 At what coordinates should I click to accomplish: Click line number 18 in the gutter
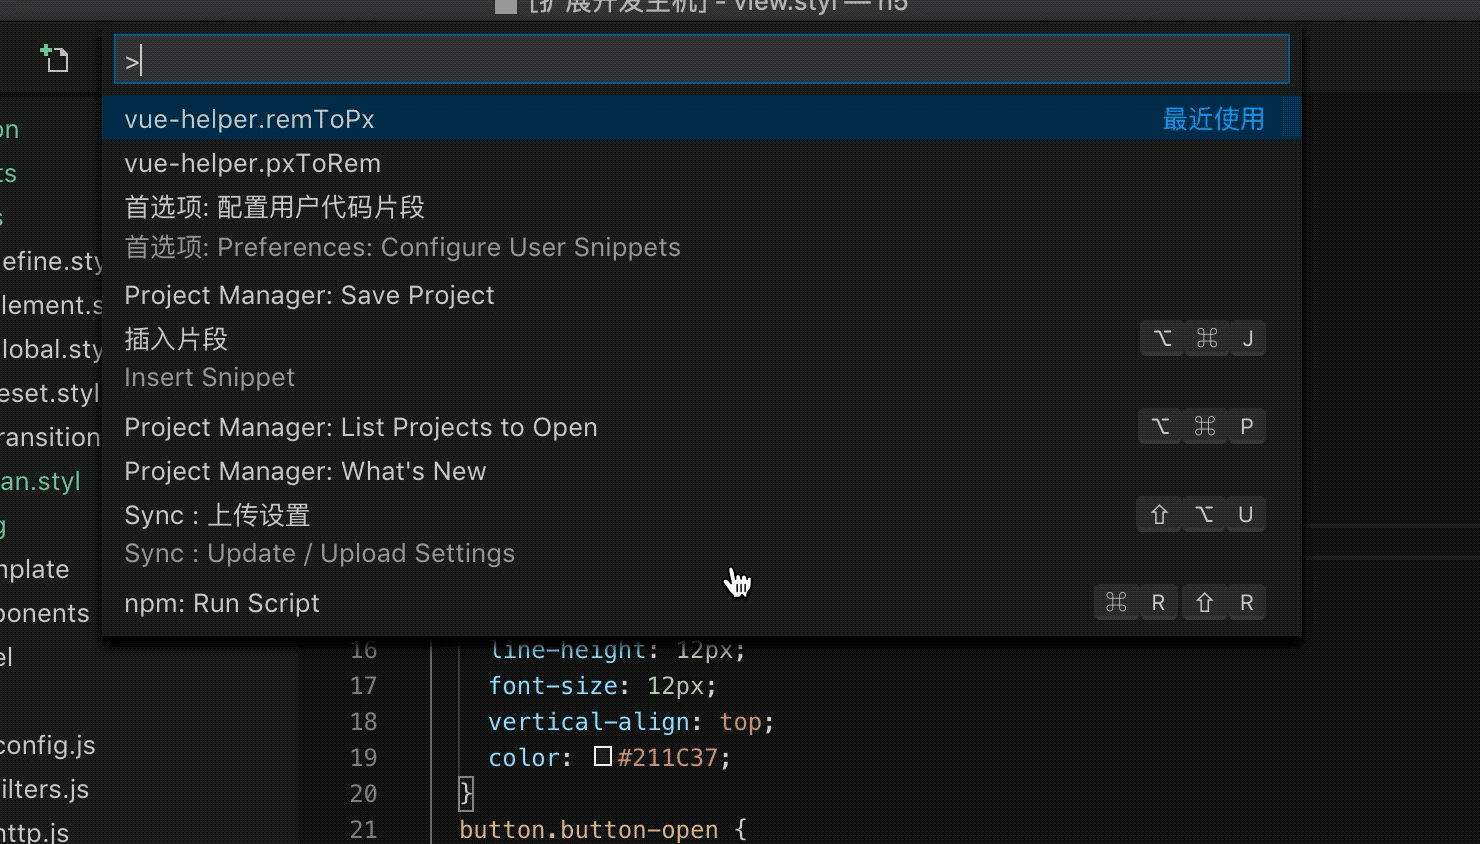(x=363, y=721)
